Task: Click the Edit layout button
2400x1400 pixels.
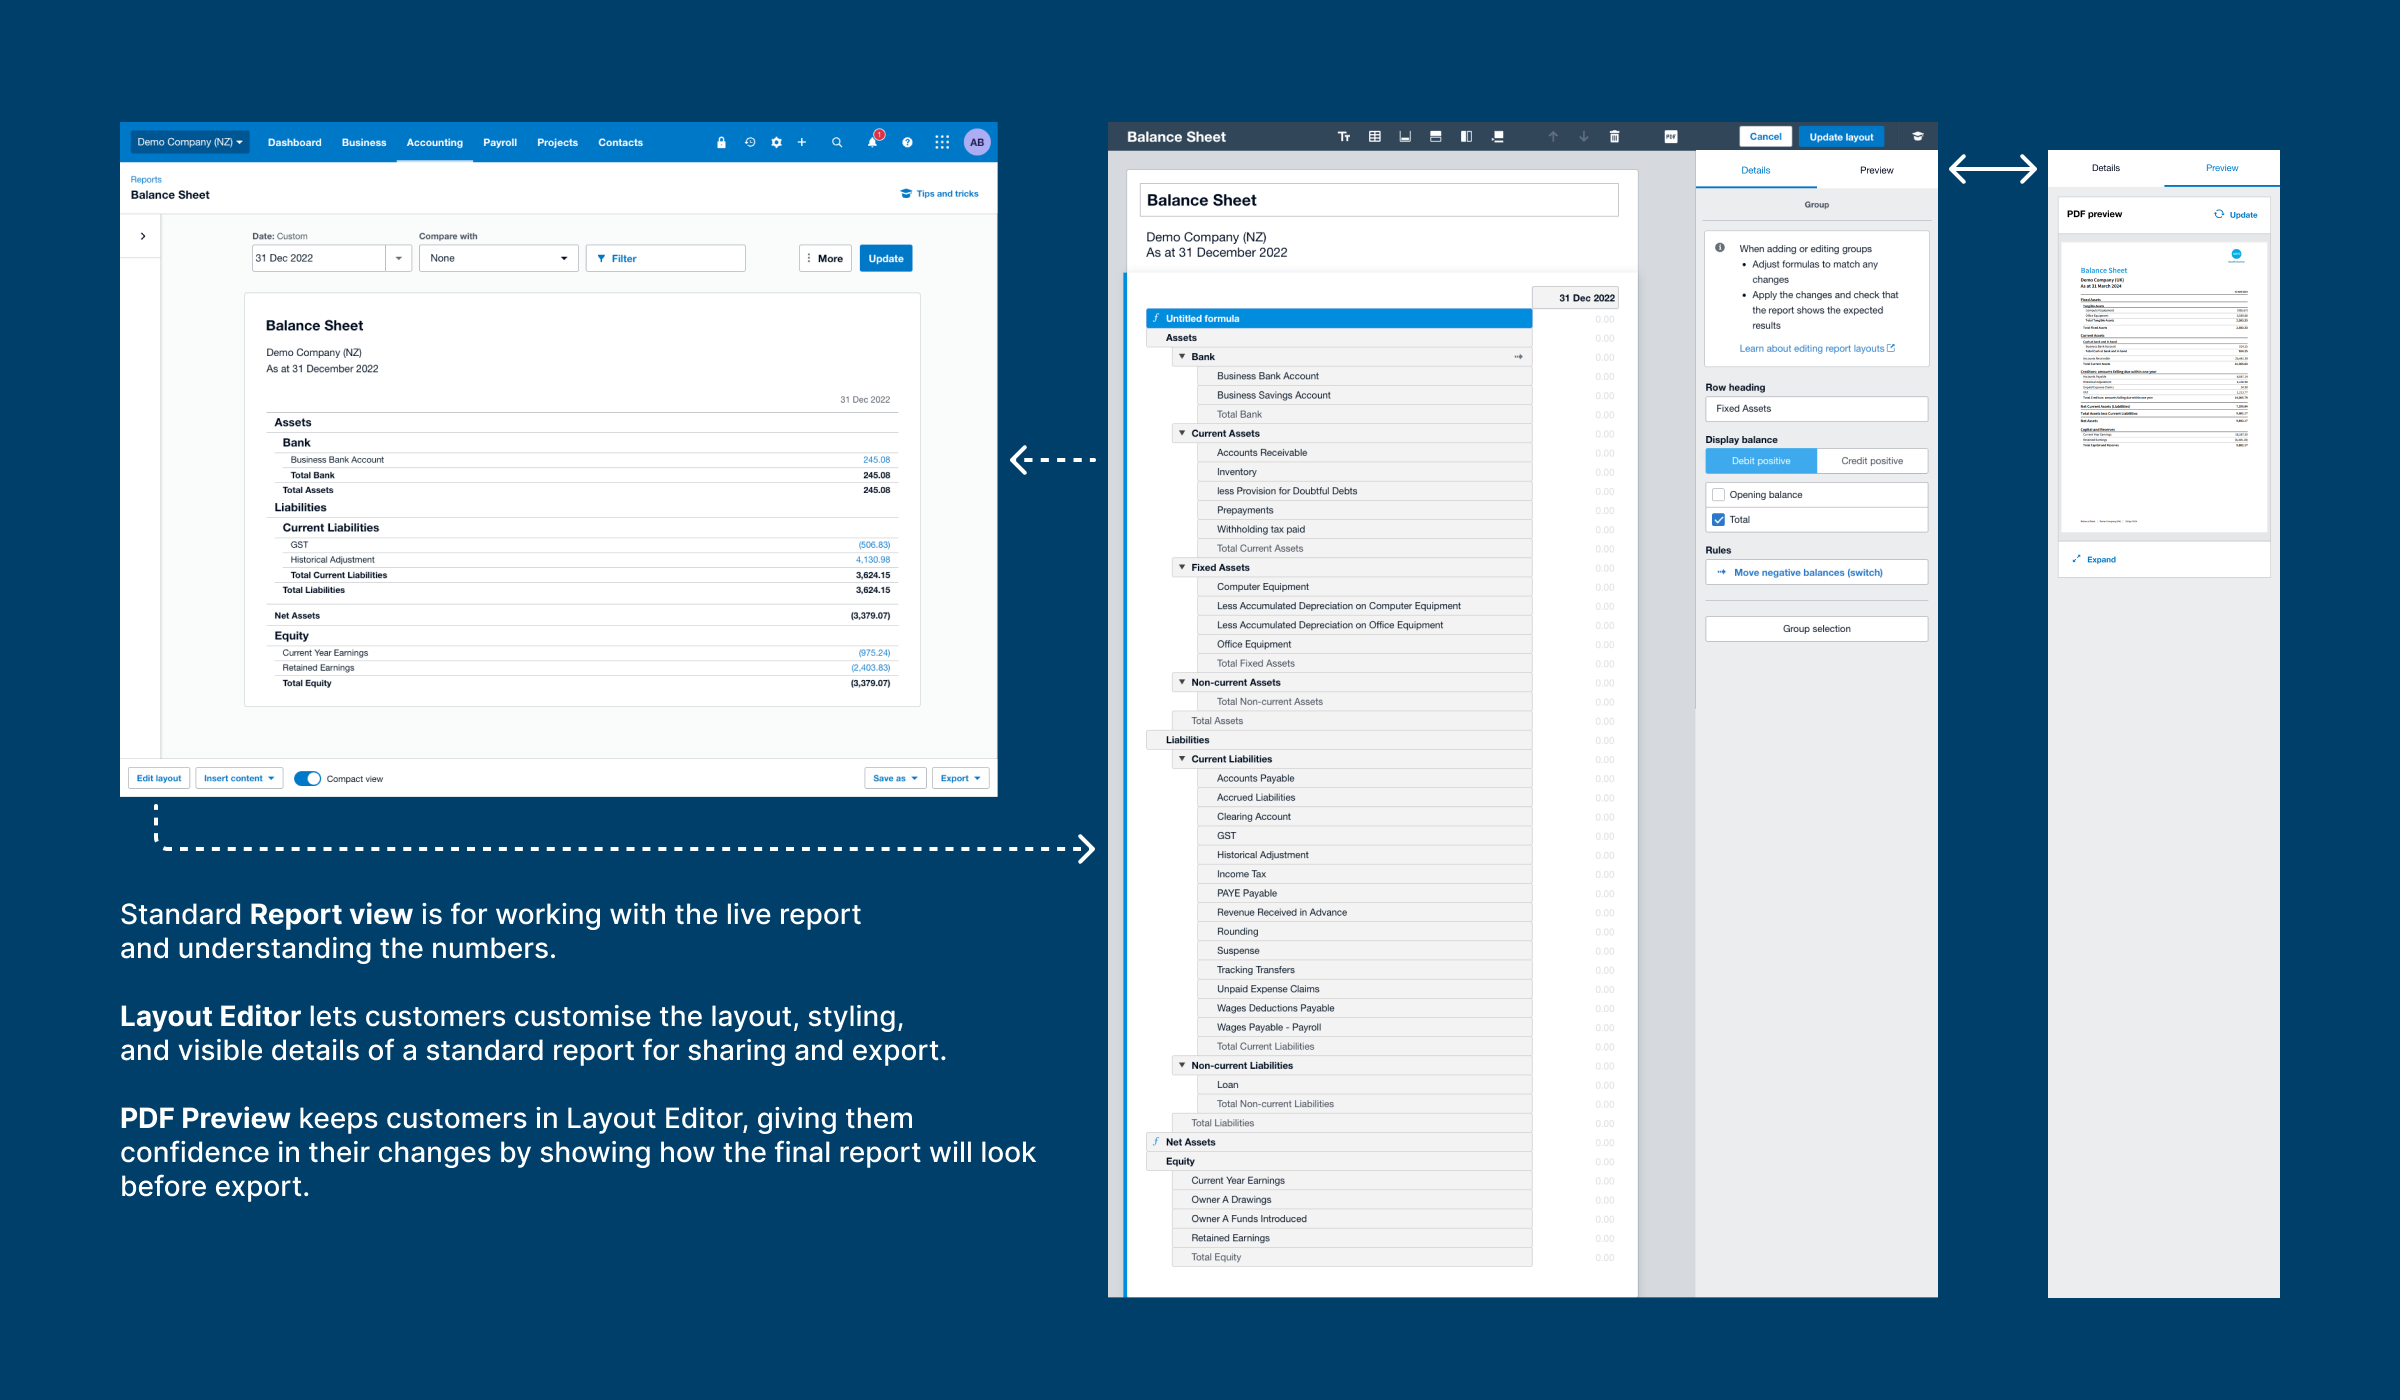Action: pyautogui.click(x=159, y=778)
